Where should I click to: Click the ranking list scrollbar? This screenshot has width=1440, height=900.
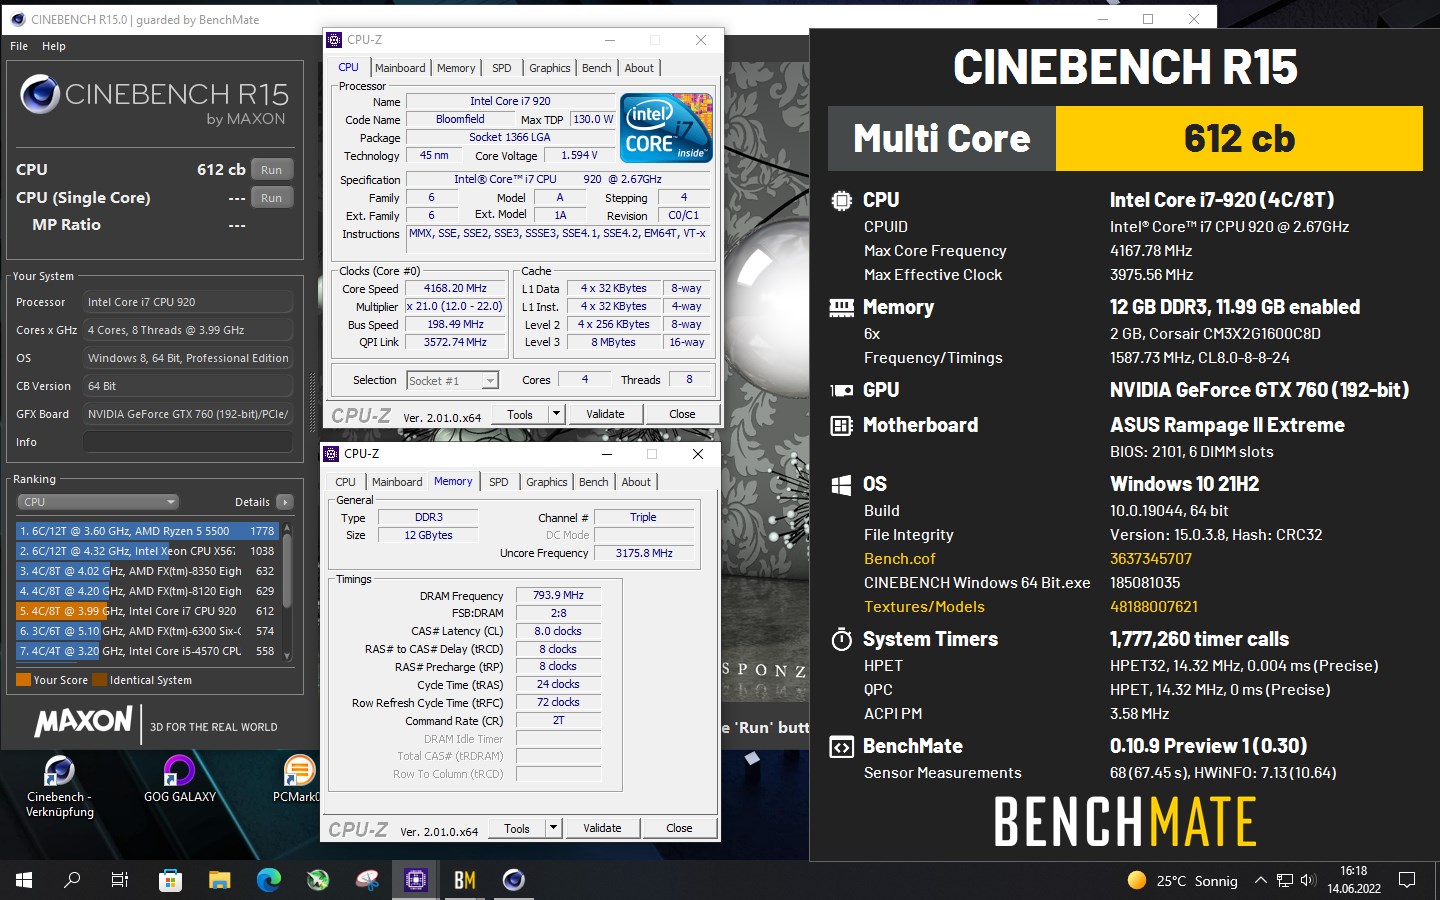click(287, 591)
